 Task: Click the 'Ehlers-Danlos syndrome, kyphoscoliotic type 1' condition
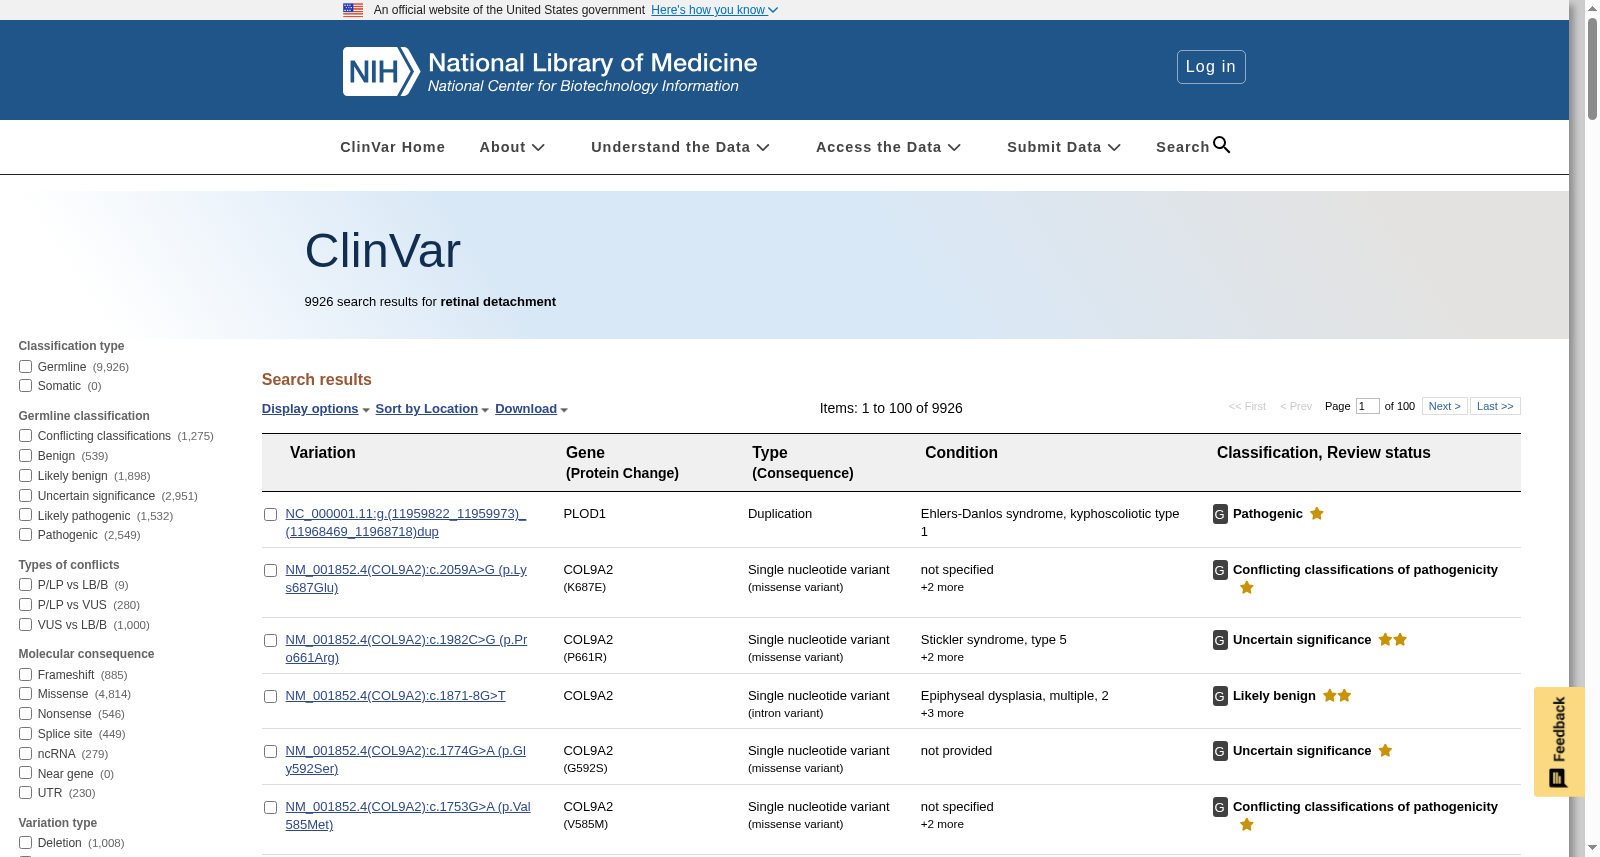(x=1050, y=523)
